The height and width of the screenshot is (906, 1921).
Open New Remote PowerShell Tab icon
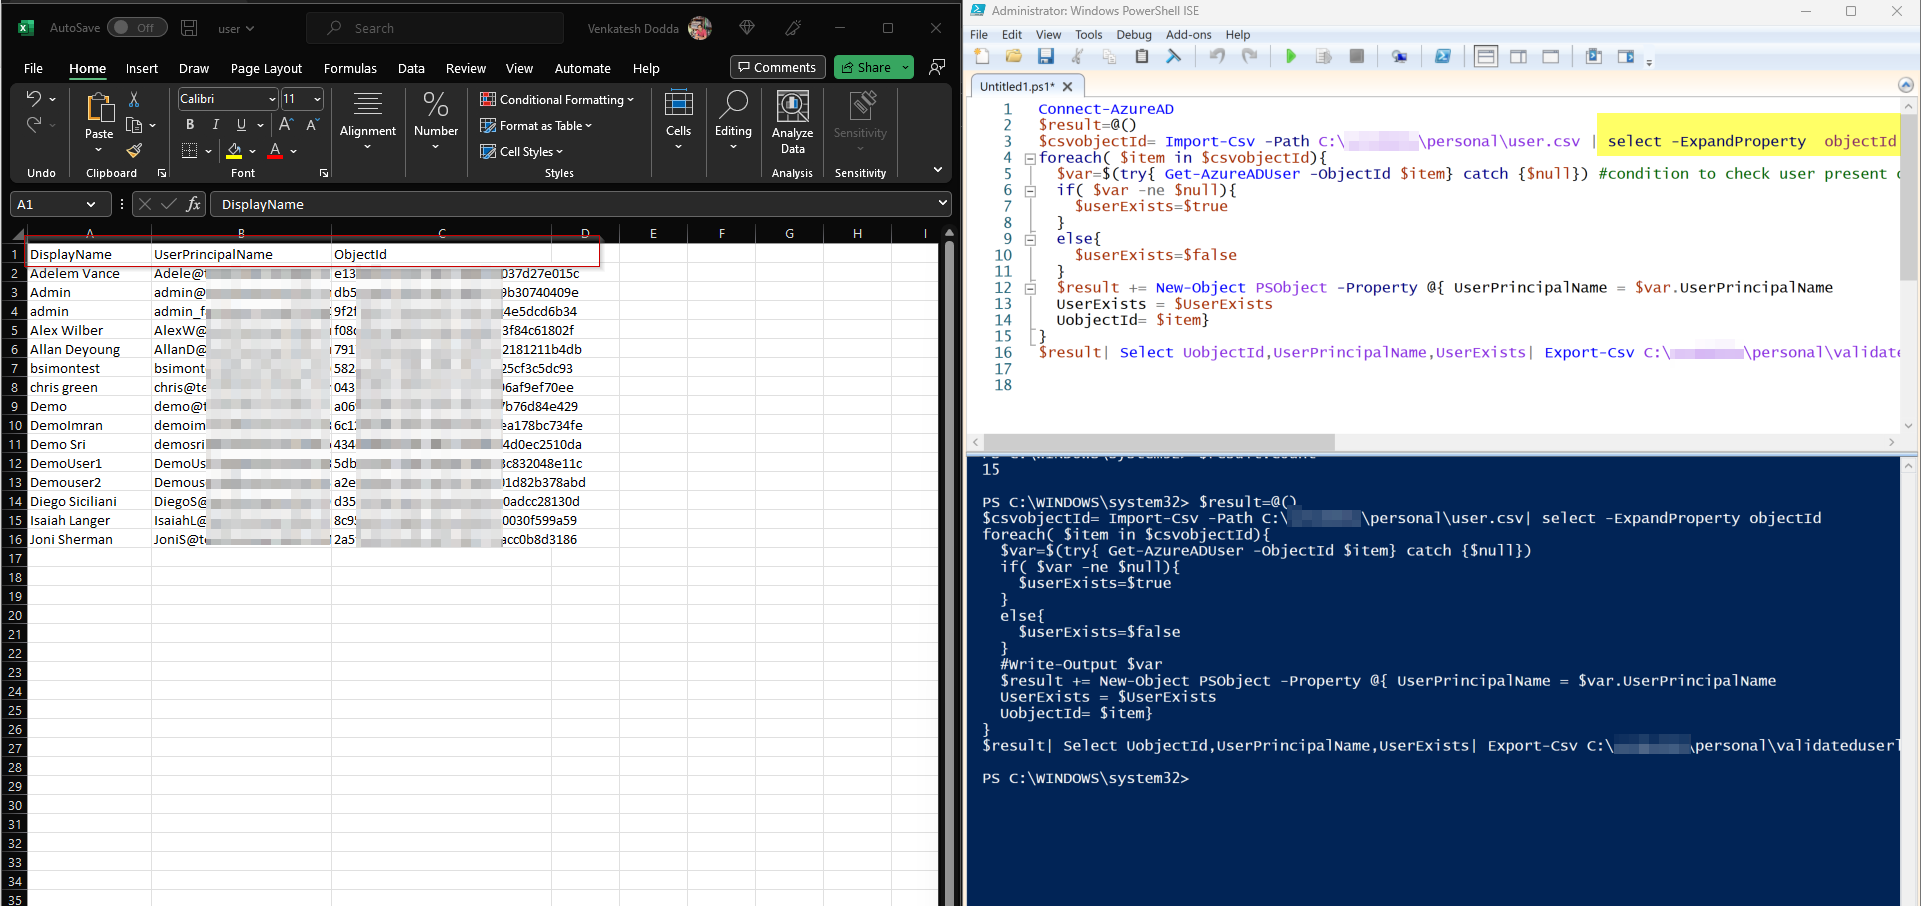coord(1399,57)
